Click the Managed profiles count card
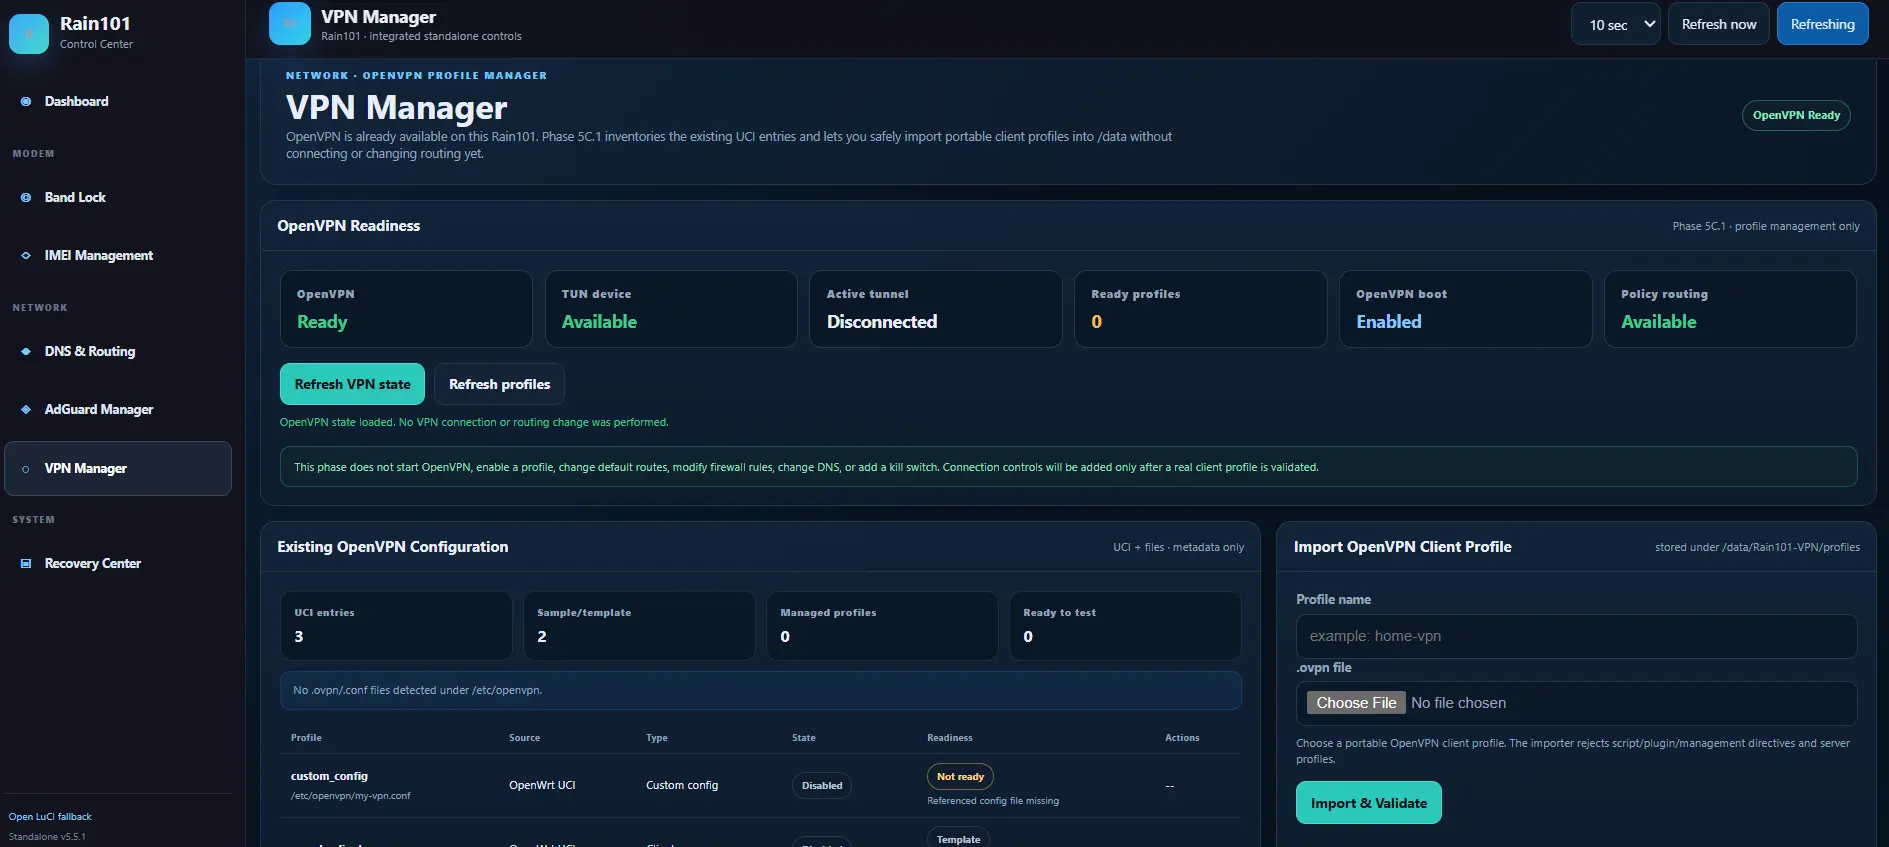 click(882, 626)
